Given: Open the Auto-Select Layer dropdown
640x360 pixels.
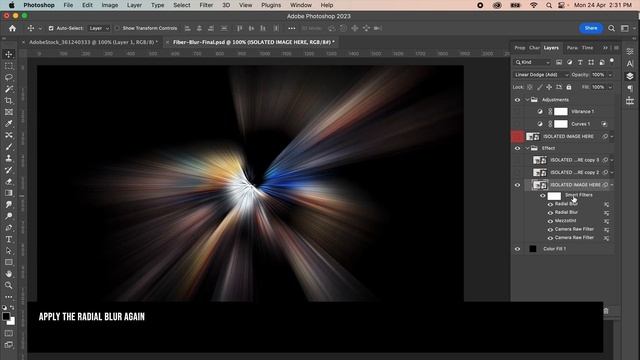Looking at the screenshot, I should coord(99,28).
